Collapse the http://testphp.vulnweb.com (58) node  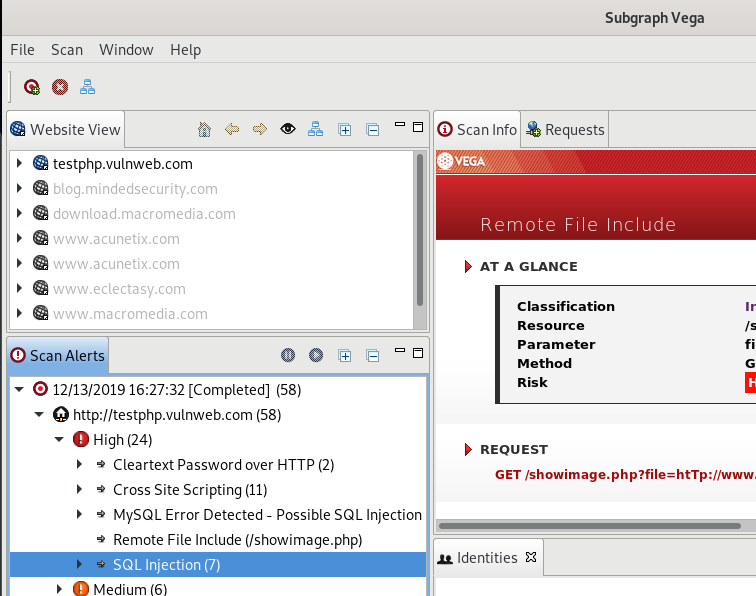[x=40, y=414]
